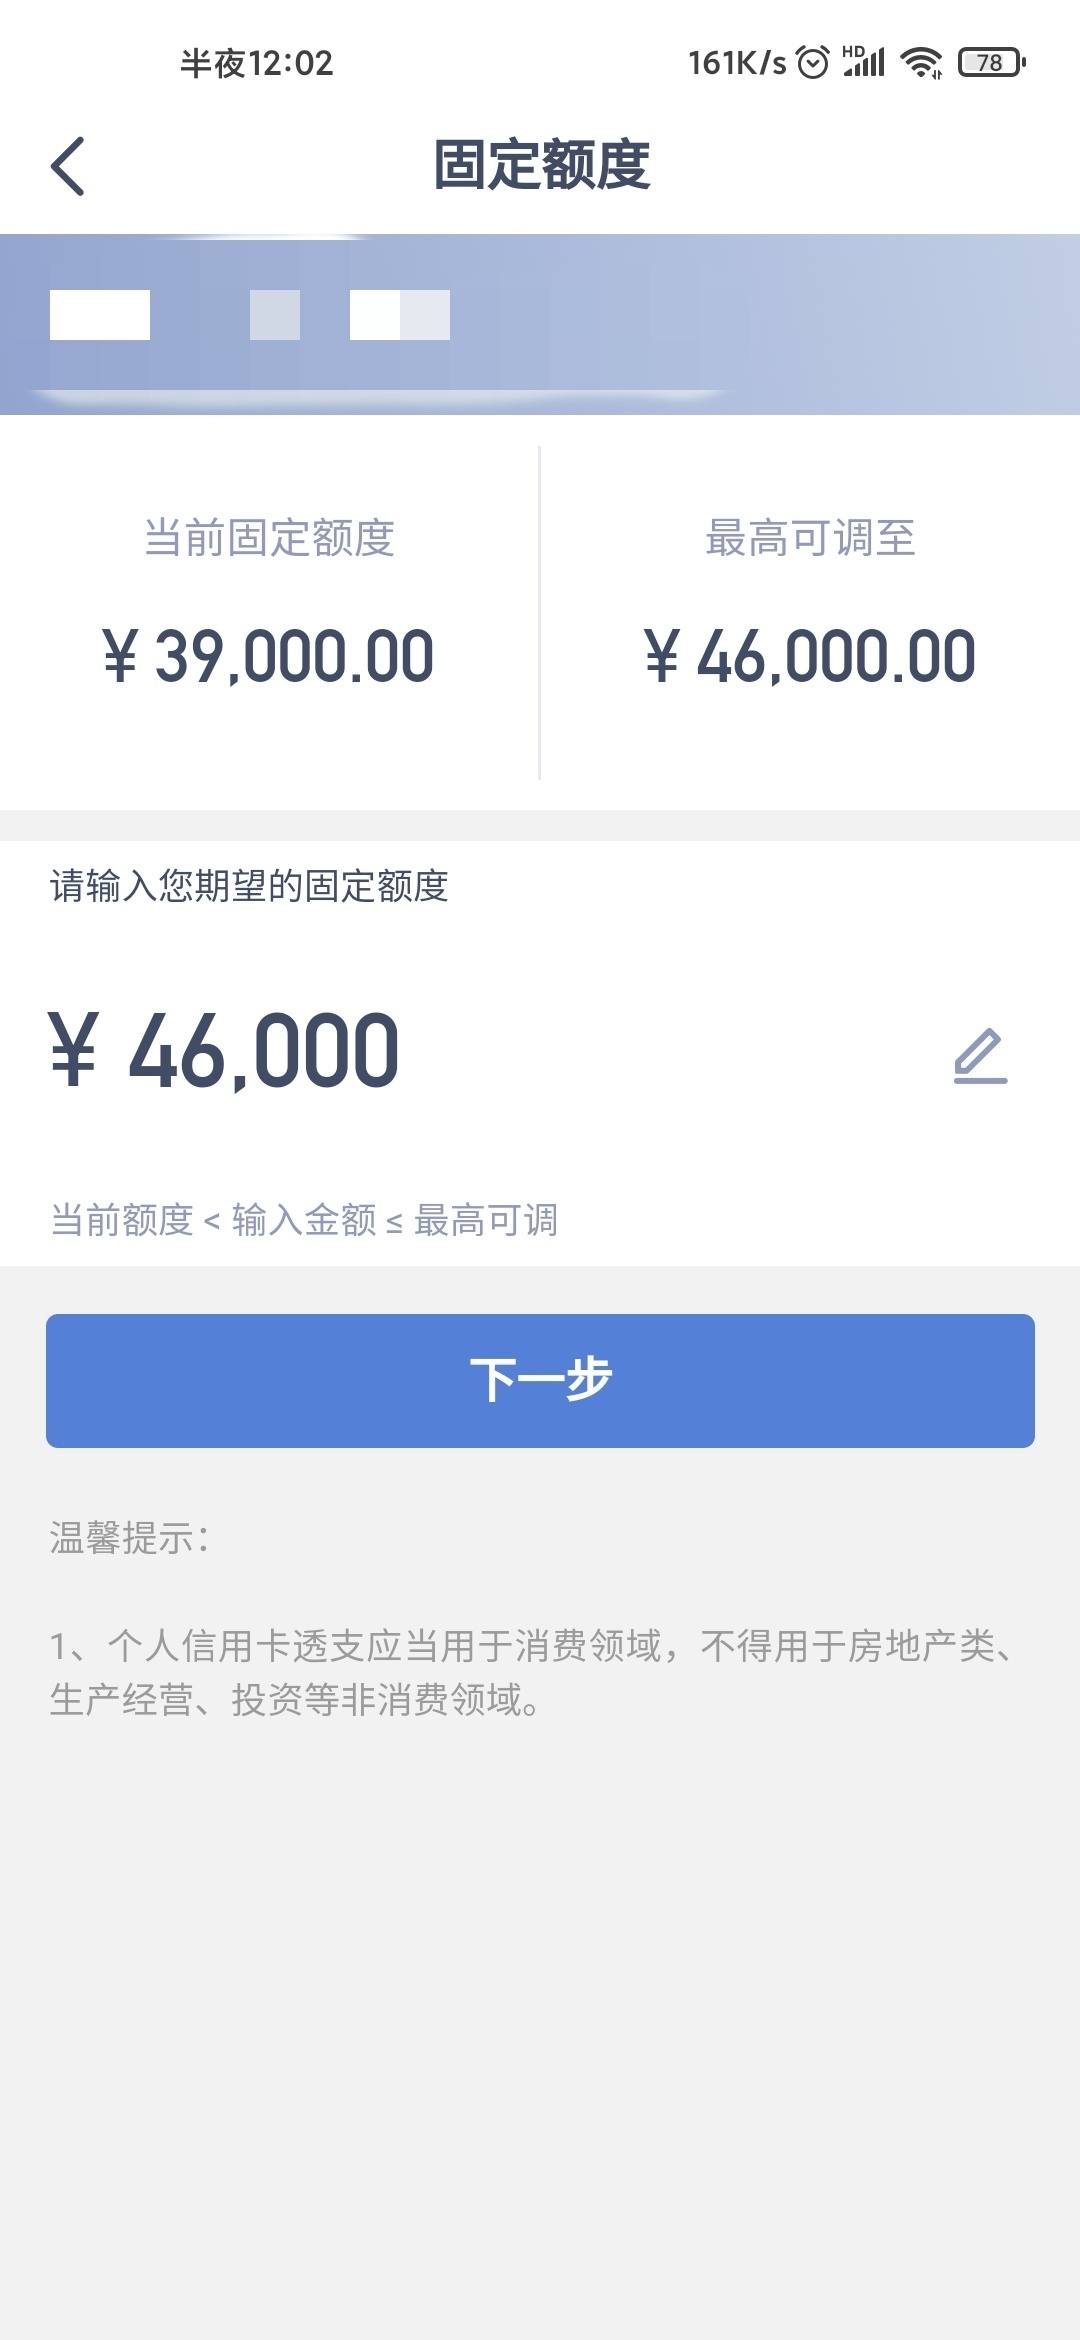Viewport: 1080px width, 2340px height.
Task: Tap 请输入您期望的固定额度 prompt text
Action: pyautogui.click(x=249, y=886)
